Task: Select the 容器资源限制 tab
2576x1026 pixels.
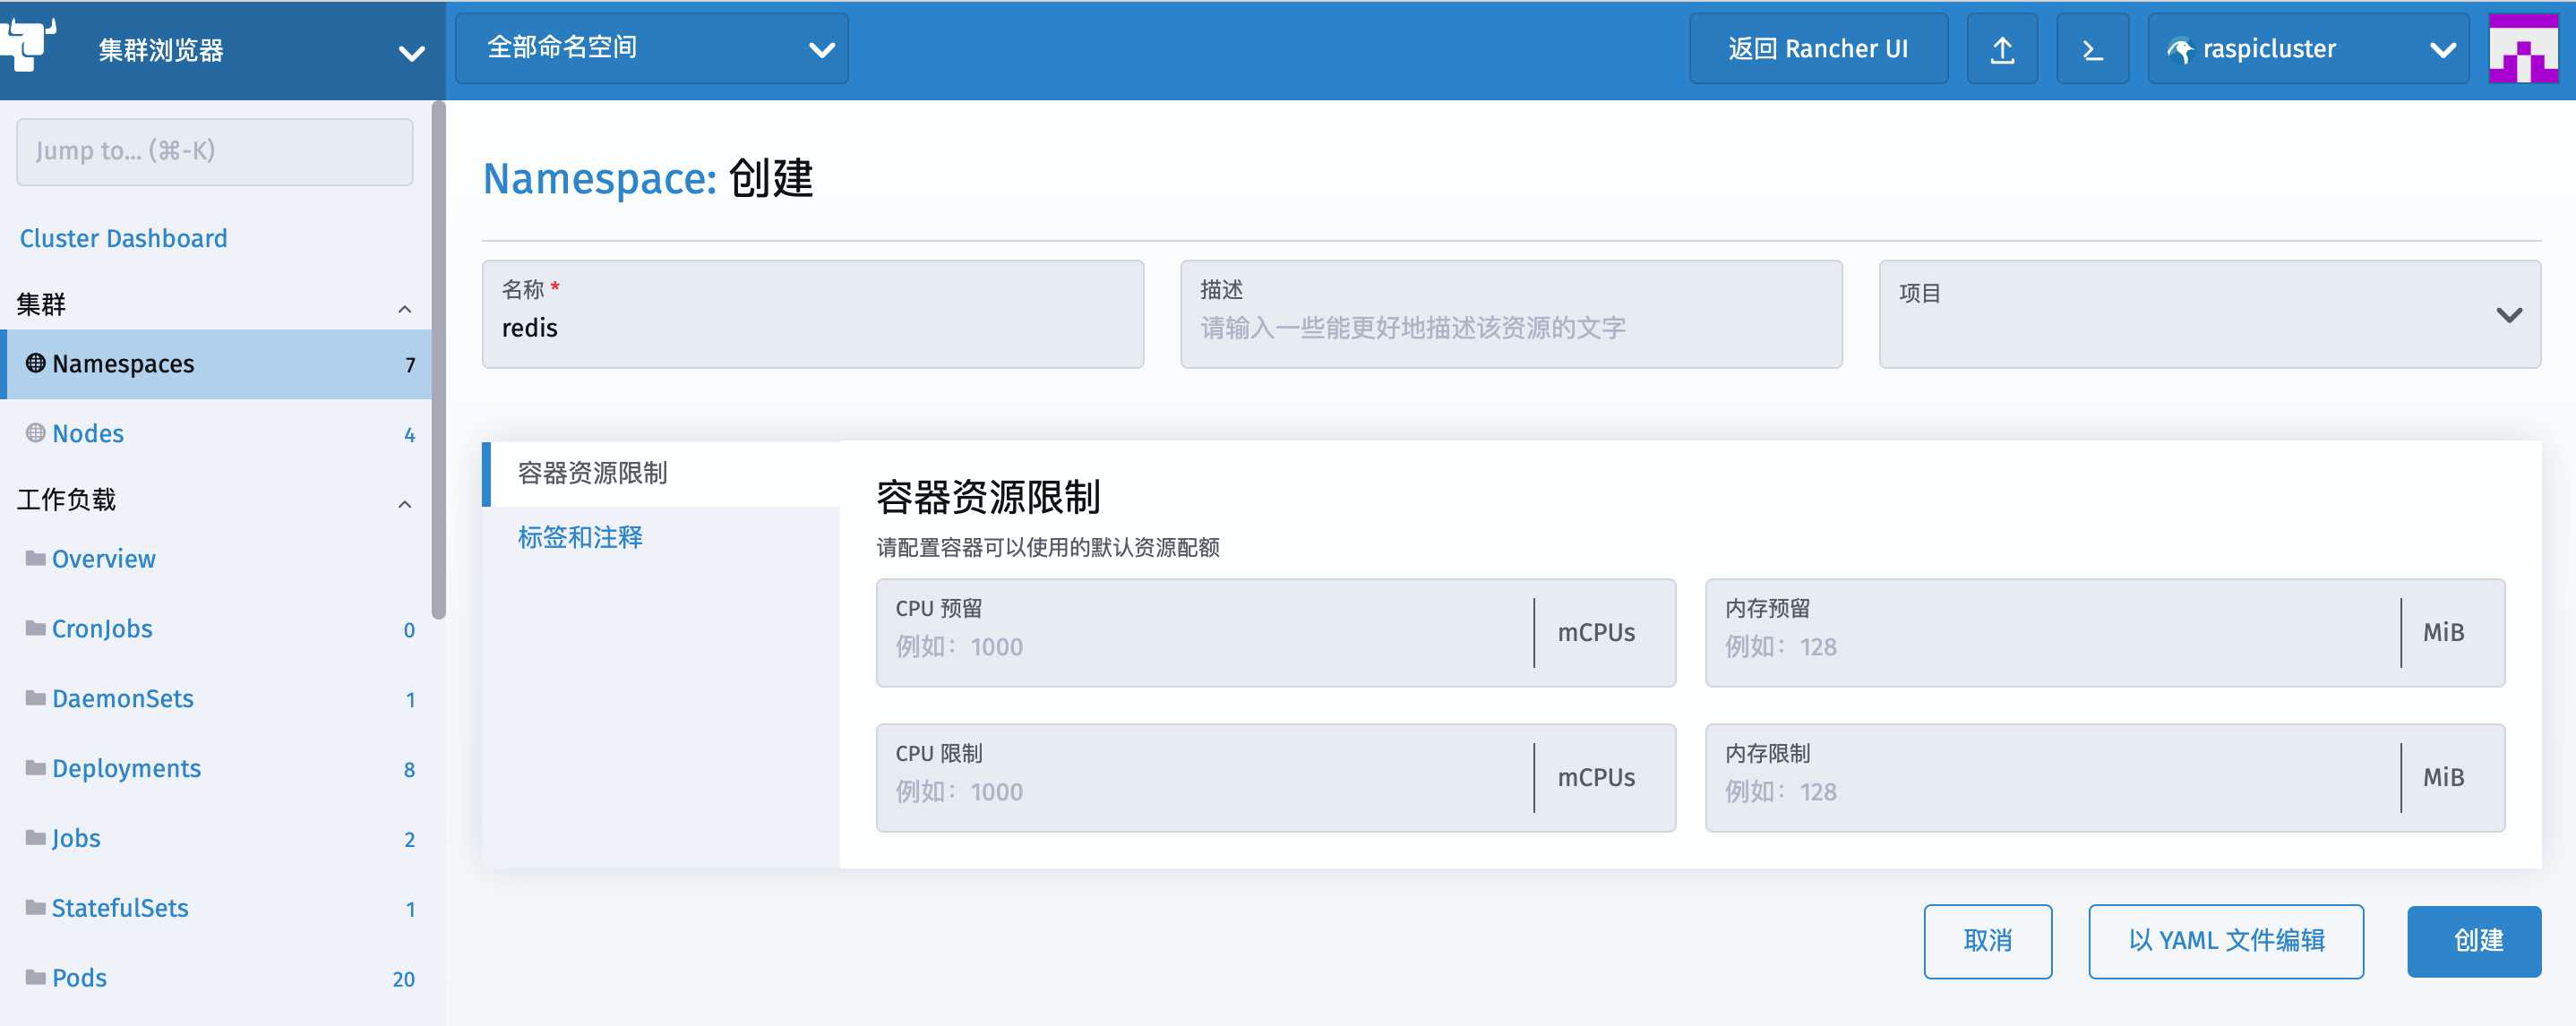Action: click(592, 473)
